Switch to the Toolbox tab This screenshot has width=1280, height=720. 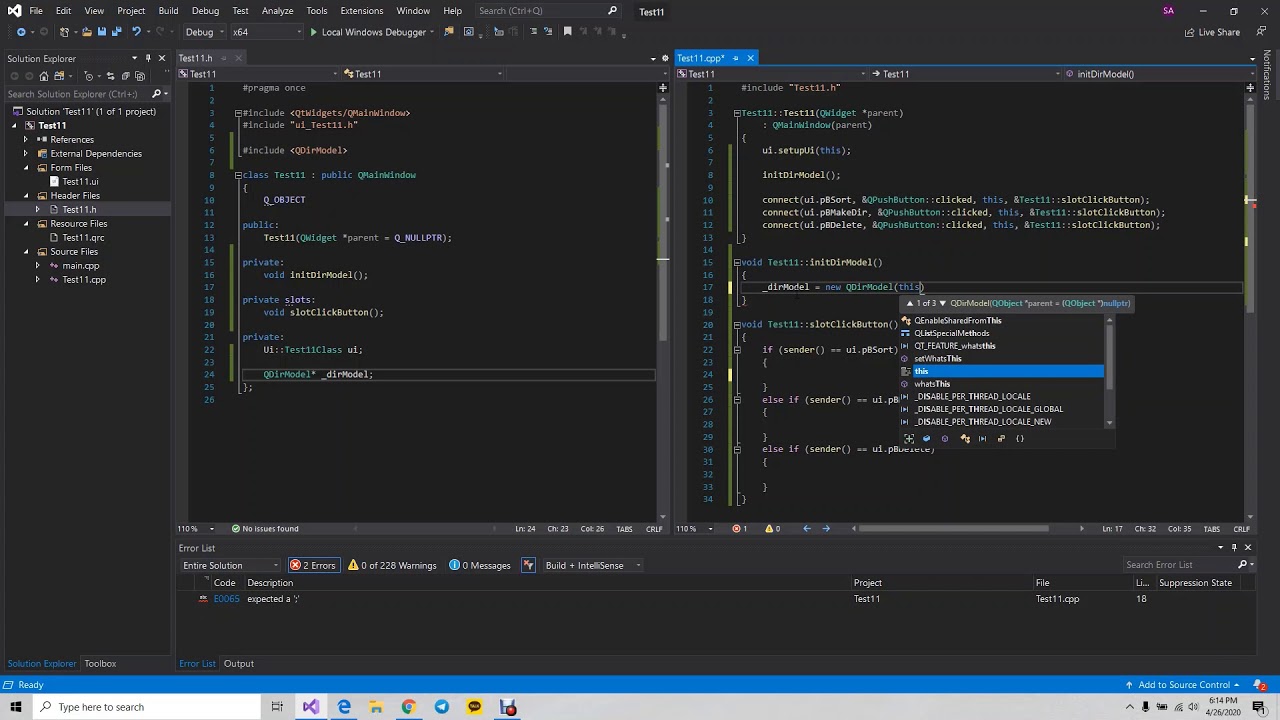point(100,664)
